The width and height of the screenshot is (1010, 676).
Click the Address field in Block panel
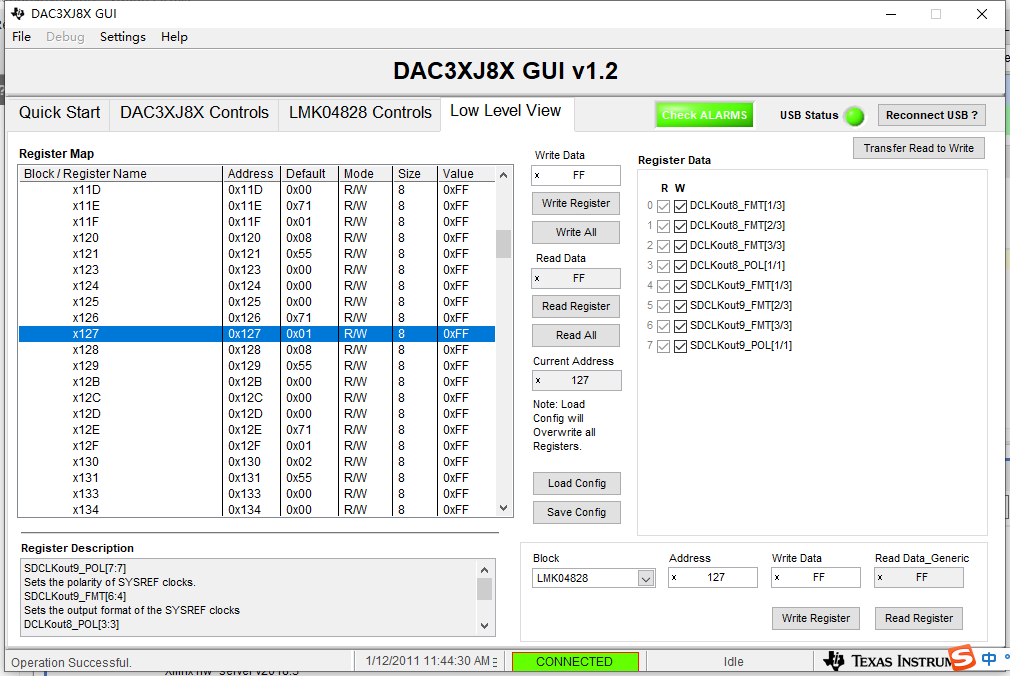[x=712, y=577]
